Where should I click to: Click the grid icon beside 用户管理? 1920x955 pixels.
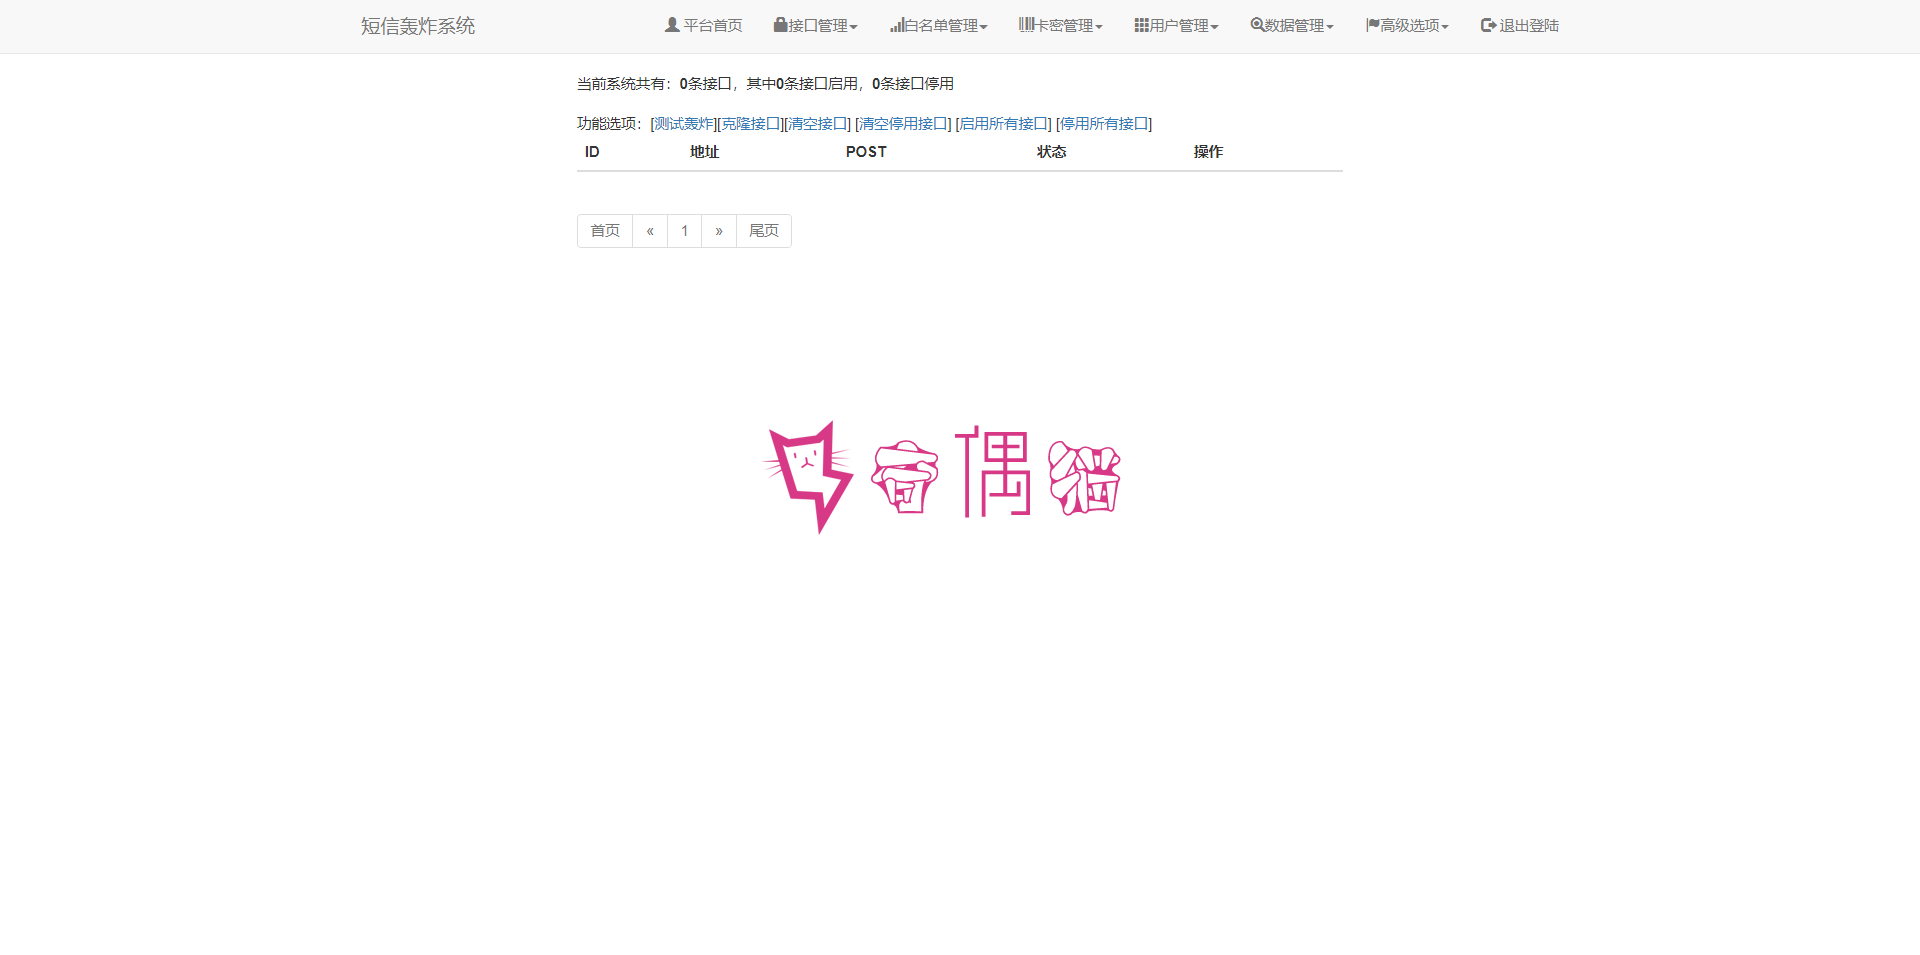point(1141,25)
